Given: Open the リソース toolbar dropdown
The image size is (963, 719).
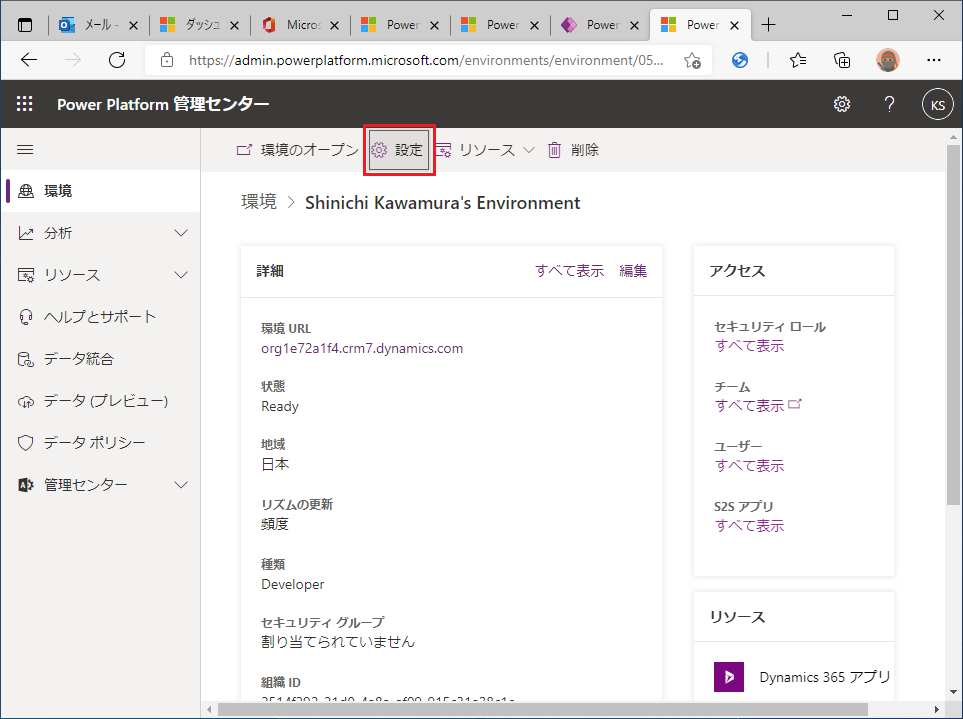Looking at the screenshot, I should click(485, 150).
